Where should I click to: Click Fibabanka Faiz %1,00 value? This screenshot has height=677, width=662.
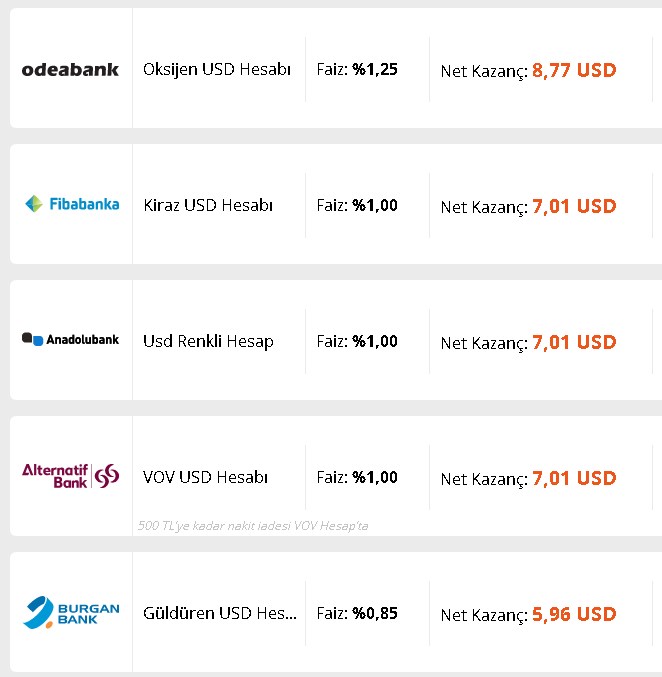coord(374,206)
